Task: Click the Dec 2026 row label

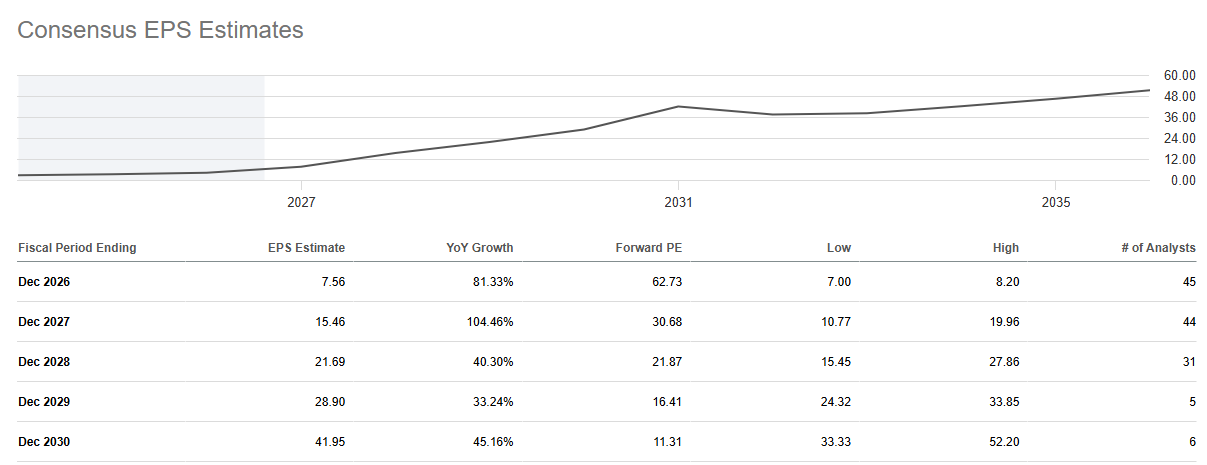Action: tap(44, 282)
